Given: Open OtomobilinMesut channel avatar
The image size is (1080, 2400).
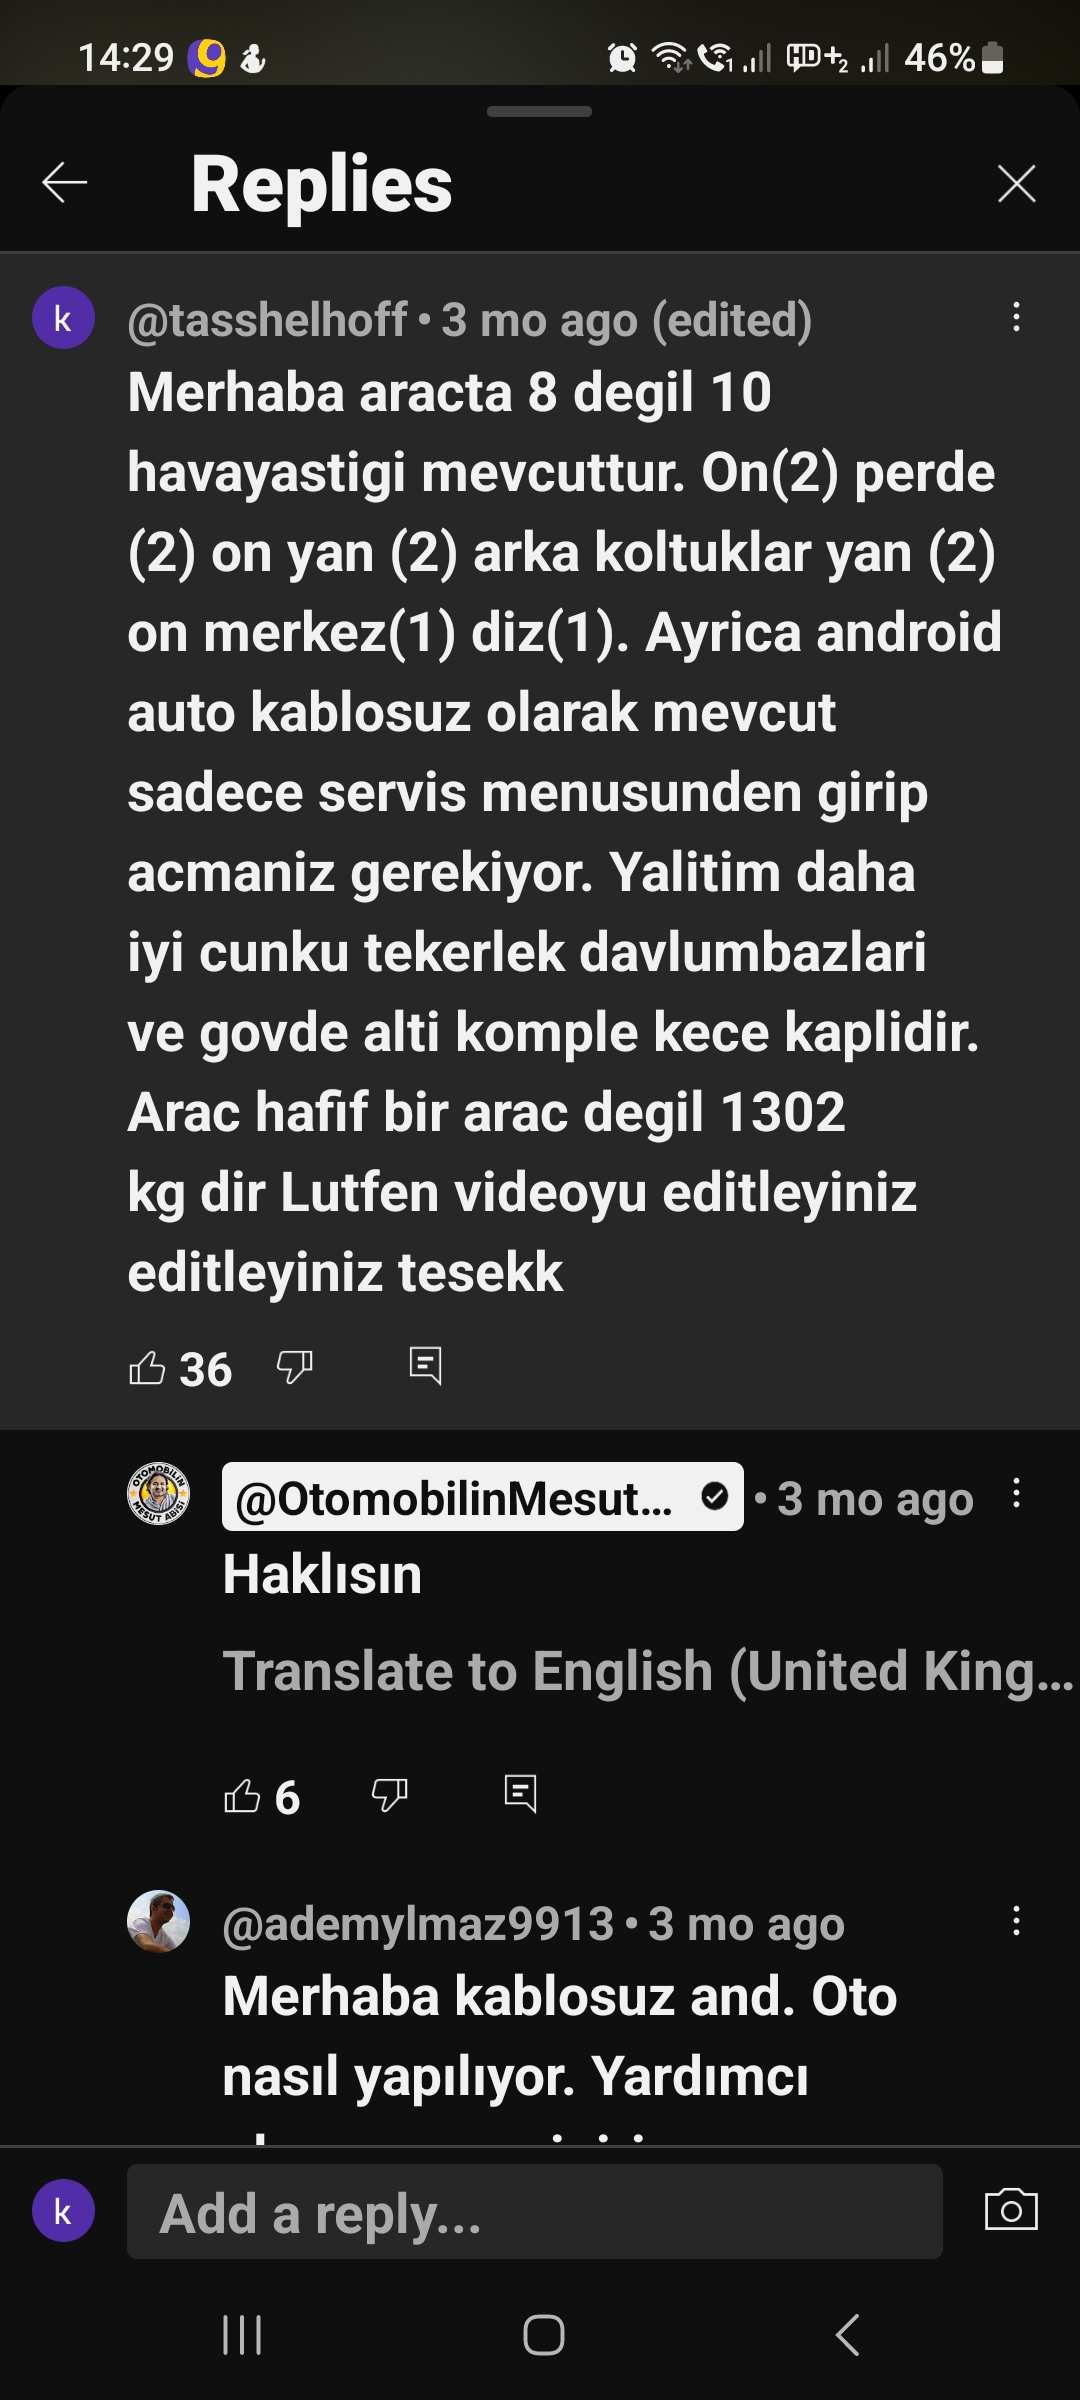Looking at the screenshot, I should (x=158, y=1493).
